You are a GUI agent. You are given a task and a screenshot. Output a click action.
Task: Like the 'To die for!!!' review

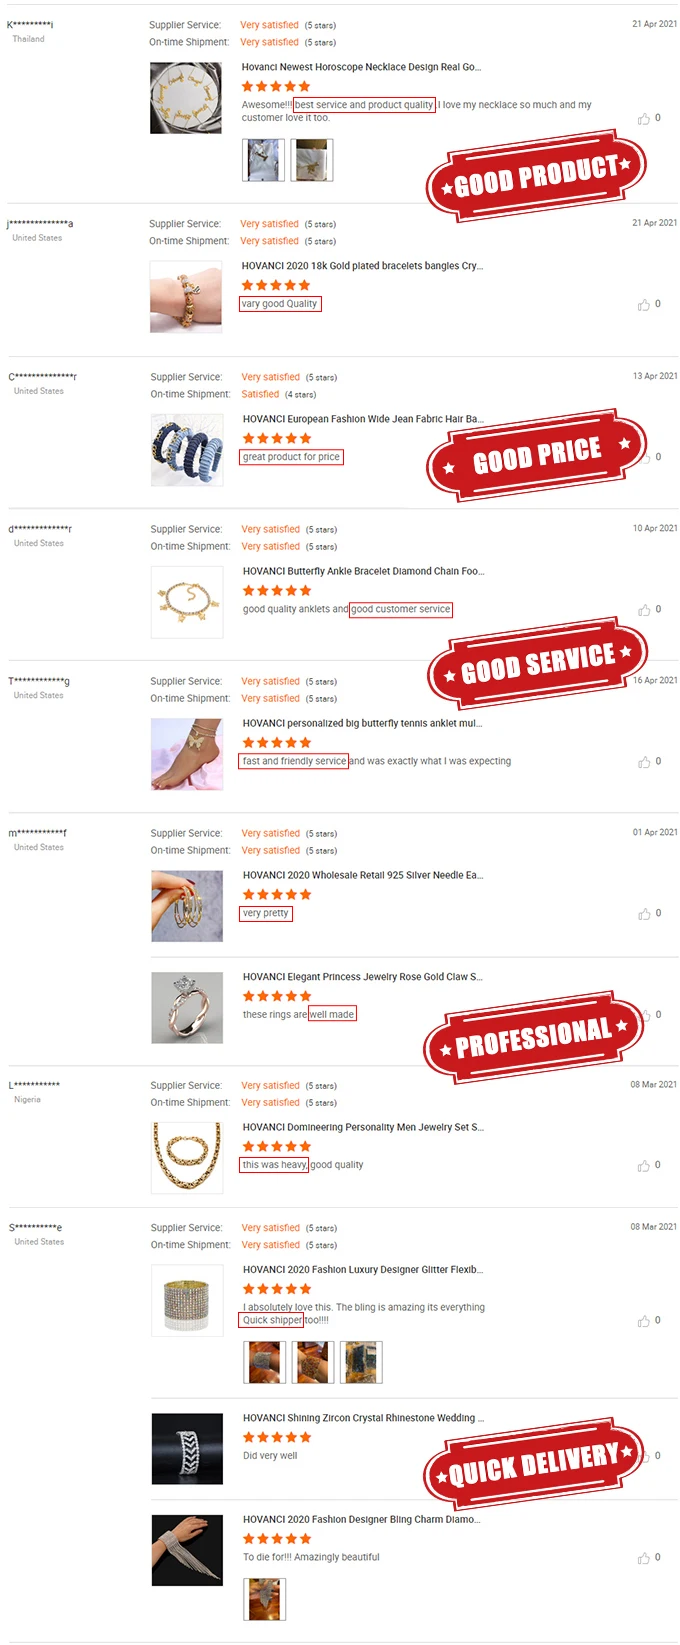644,1558
